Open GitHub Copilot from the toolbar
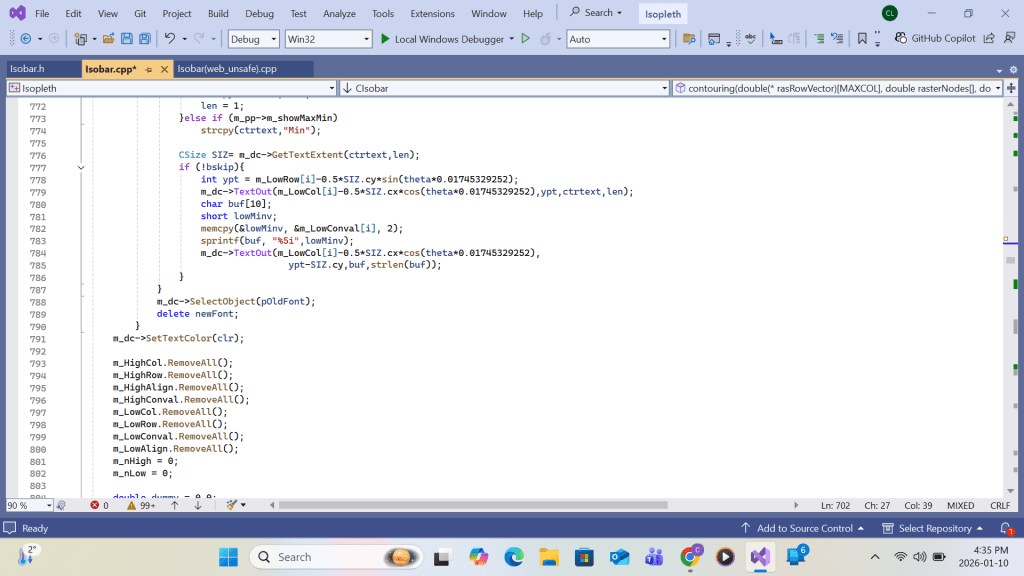The height and width of the screenshot is (576, 1024). tap(934, 39)
